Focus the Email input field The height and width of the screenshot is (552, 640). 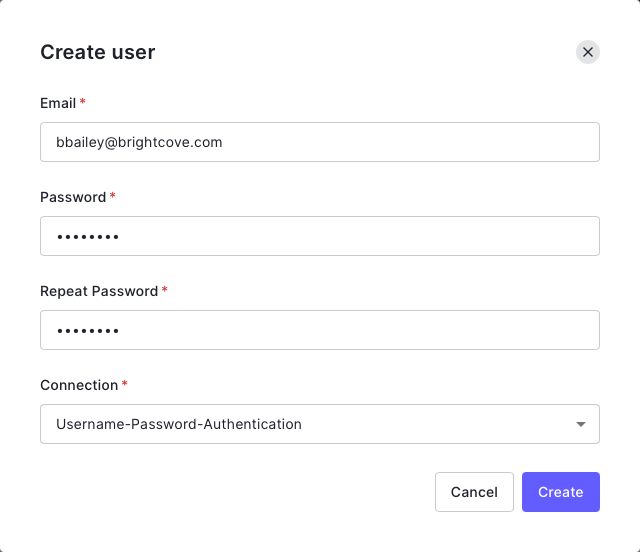point(320,142)
